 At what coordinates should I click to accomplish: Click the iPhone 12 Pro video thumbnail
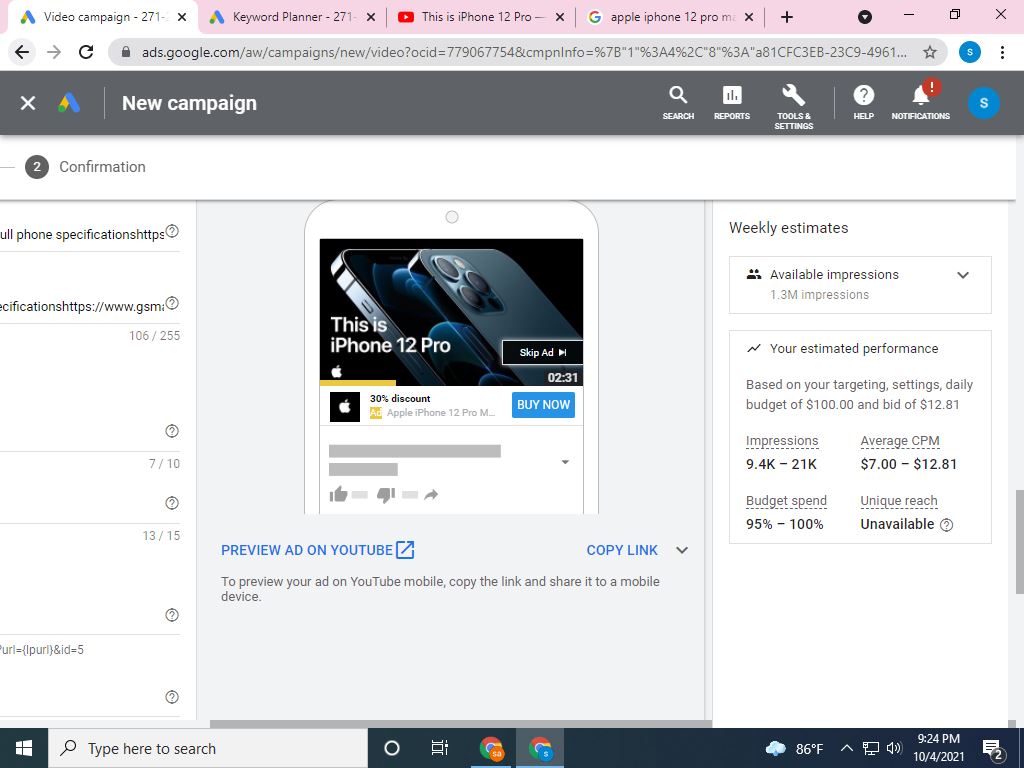(451, 312)
